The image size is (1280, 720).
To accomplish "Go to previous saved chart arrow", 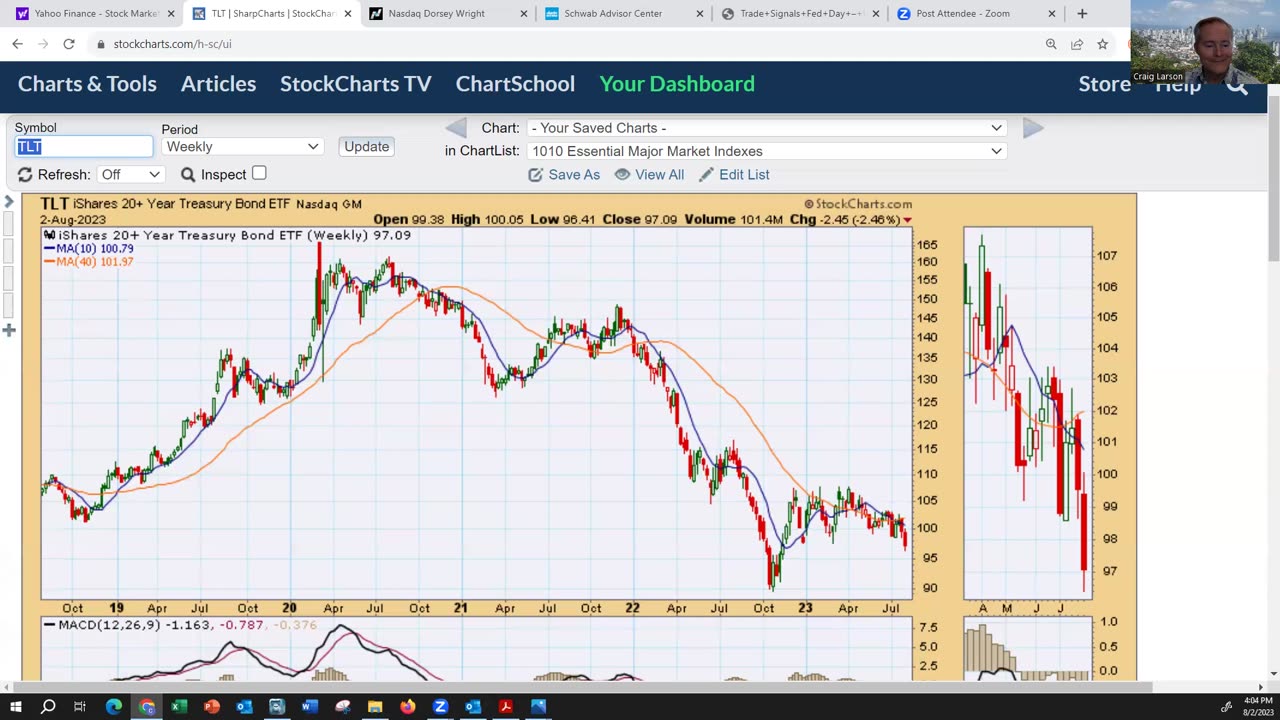I will pos(456,128).
